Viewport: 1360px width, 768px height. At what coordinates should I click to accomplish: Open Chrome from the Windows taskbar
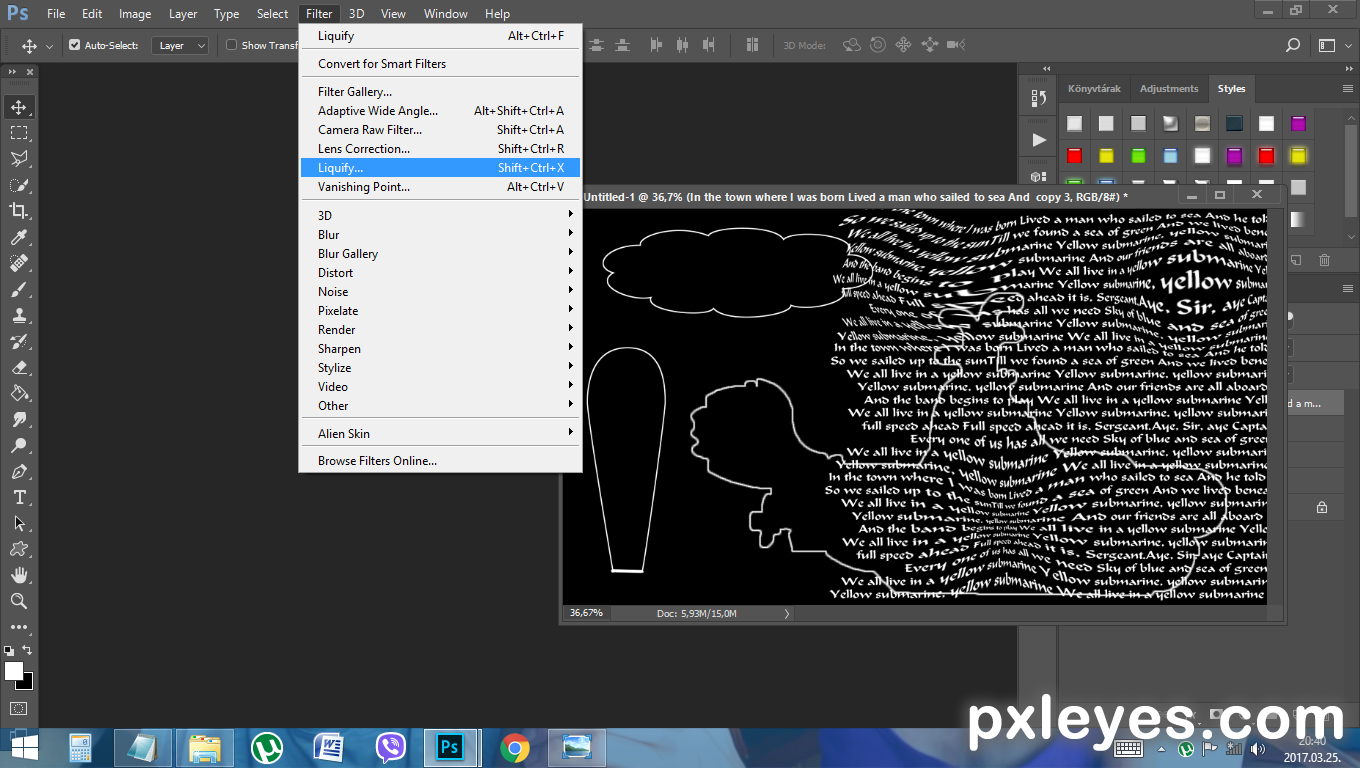click(515, 747)
